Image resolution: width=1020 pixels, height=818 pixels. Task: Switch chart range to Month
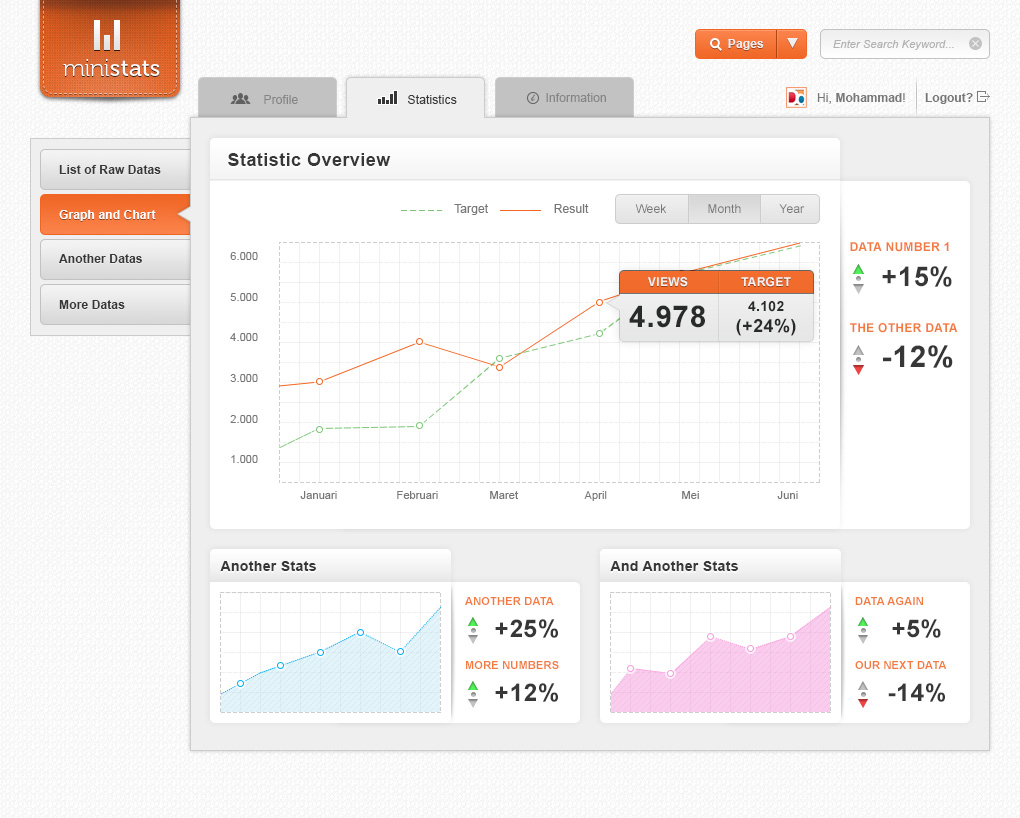pos(724,209)
